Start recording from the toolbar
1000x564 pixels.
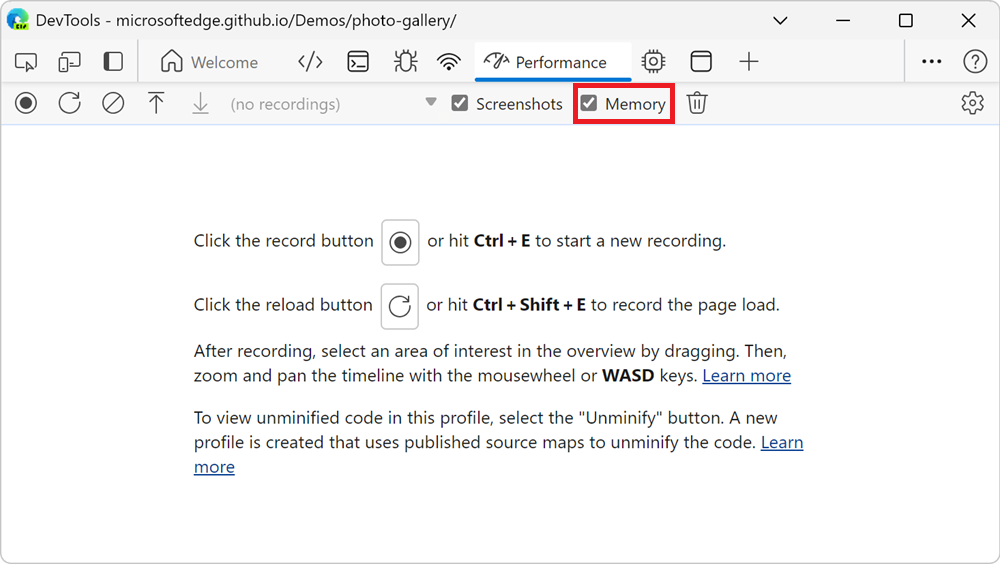26,103
